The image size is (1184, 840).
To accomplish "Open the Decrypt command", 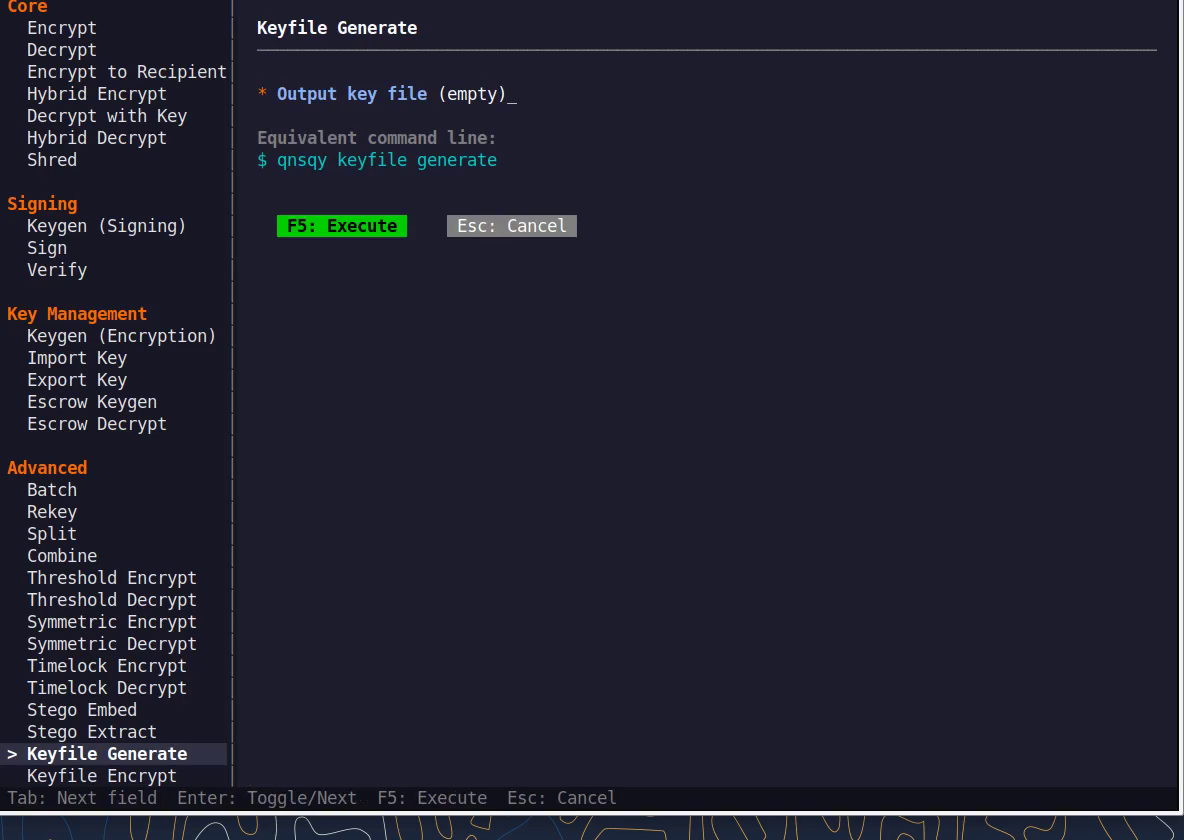I will (62, 50).
